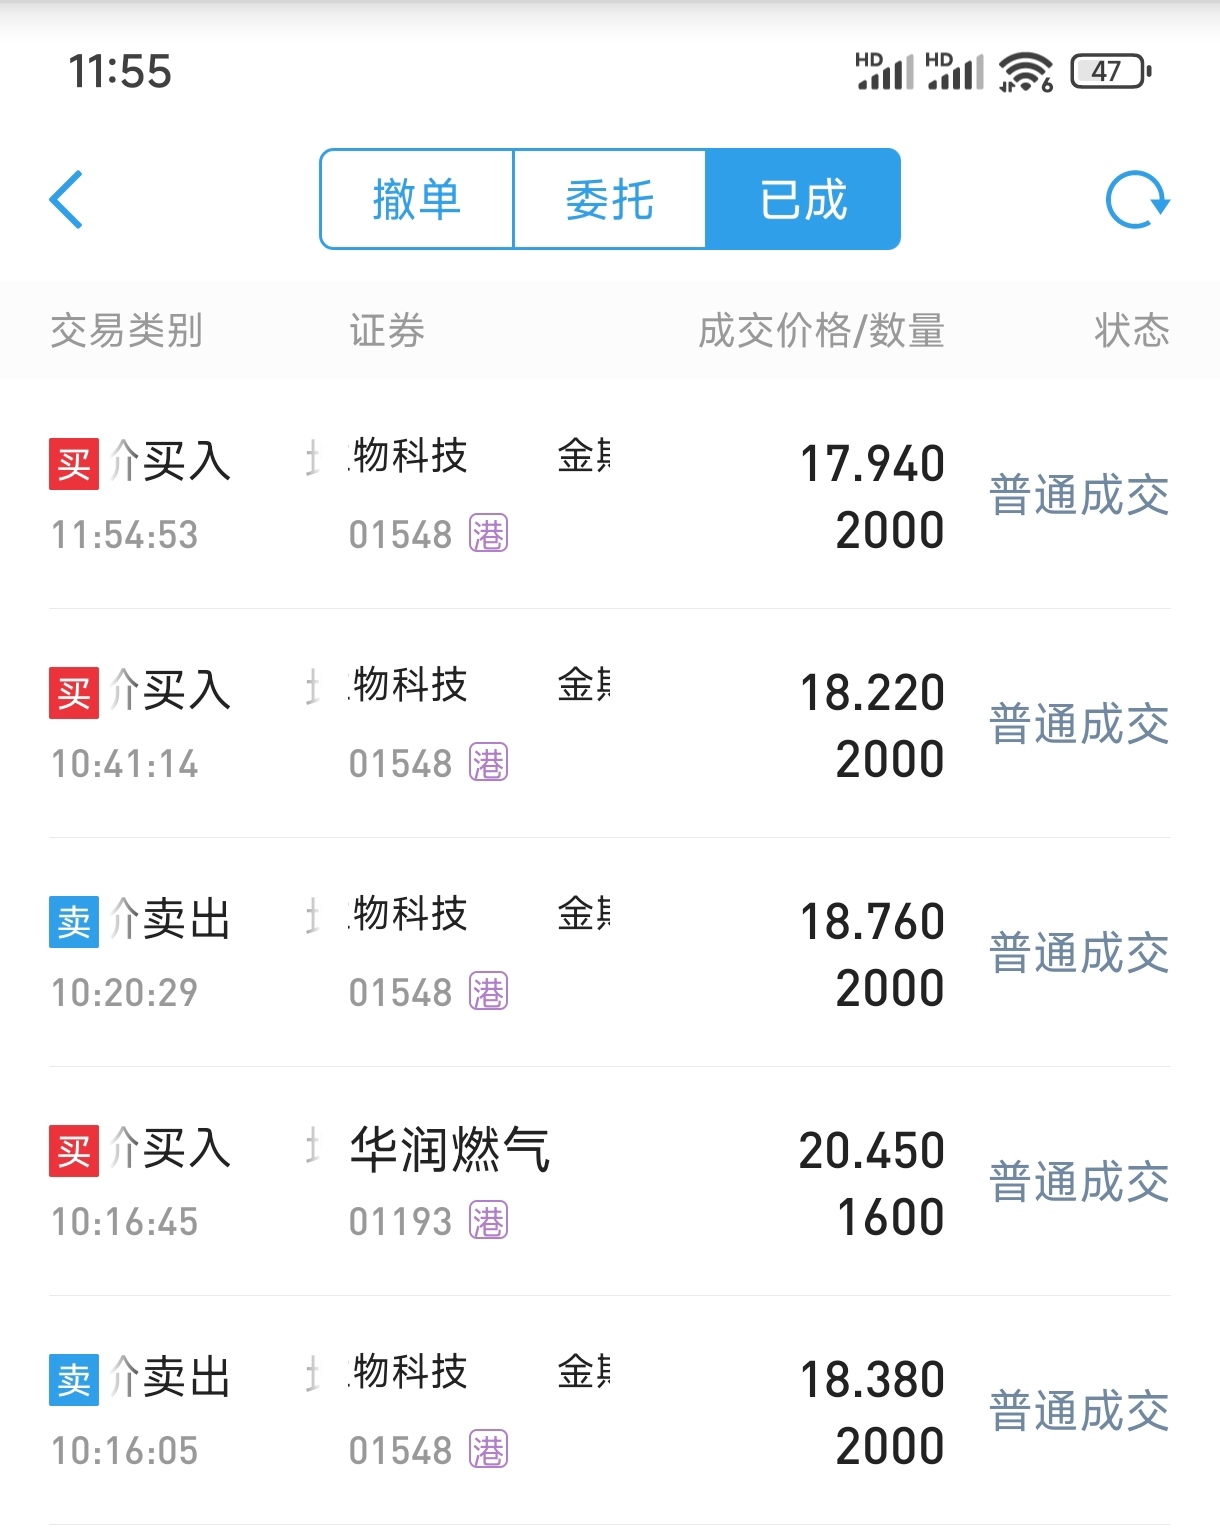The width and height of the screenshot is (1220, 1530).
Task: Open the 18.380 sell order row
Action: point(610,1411)
